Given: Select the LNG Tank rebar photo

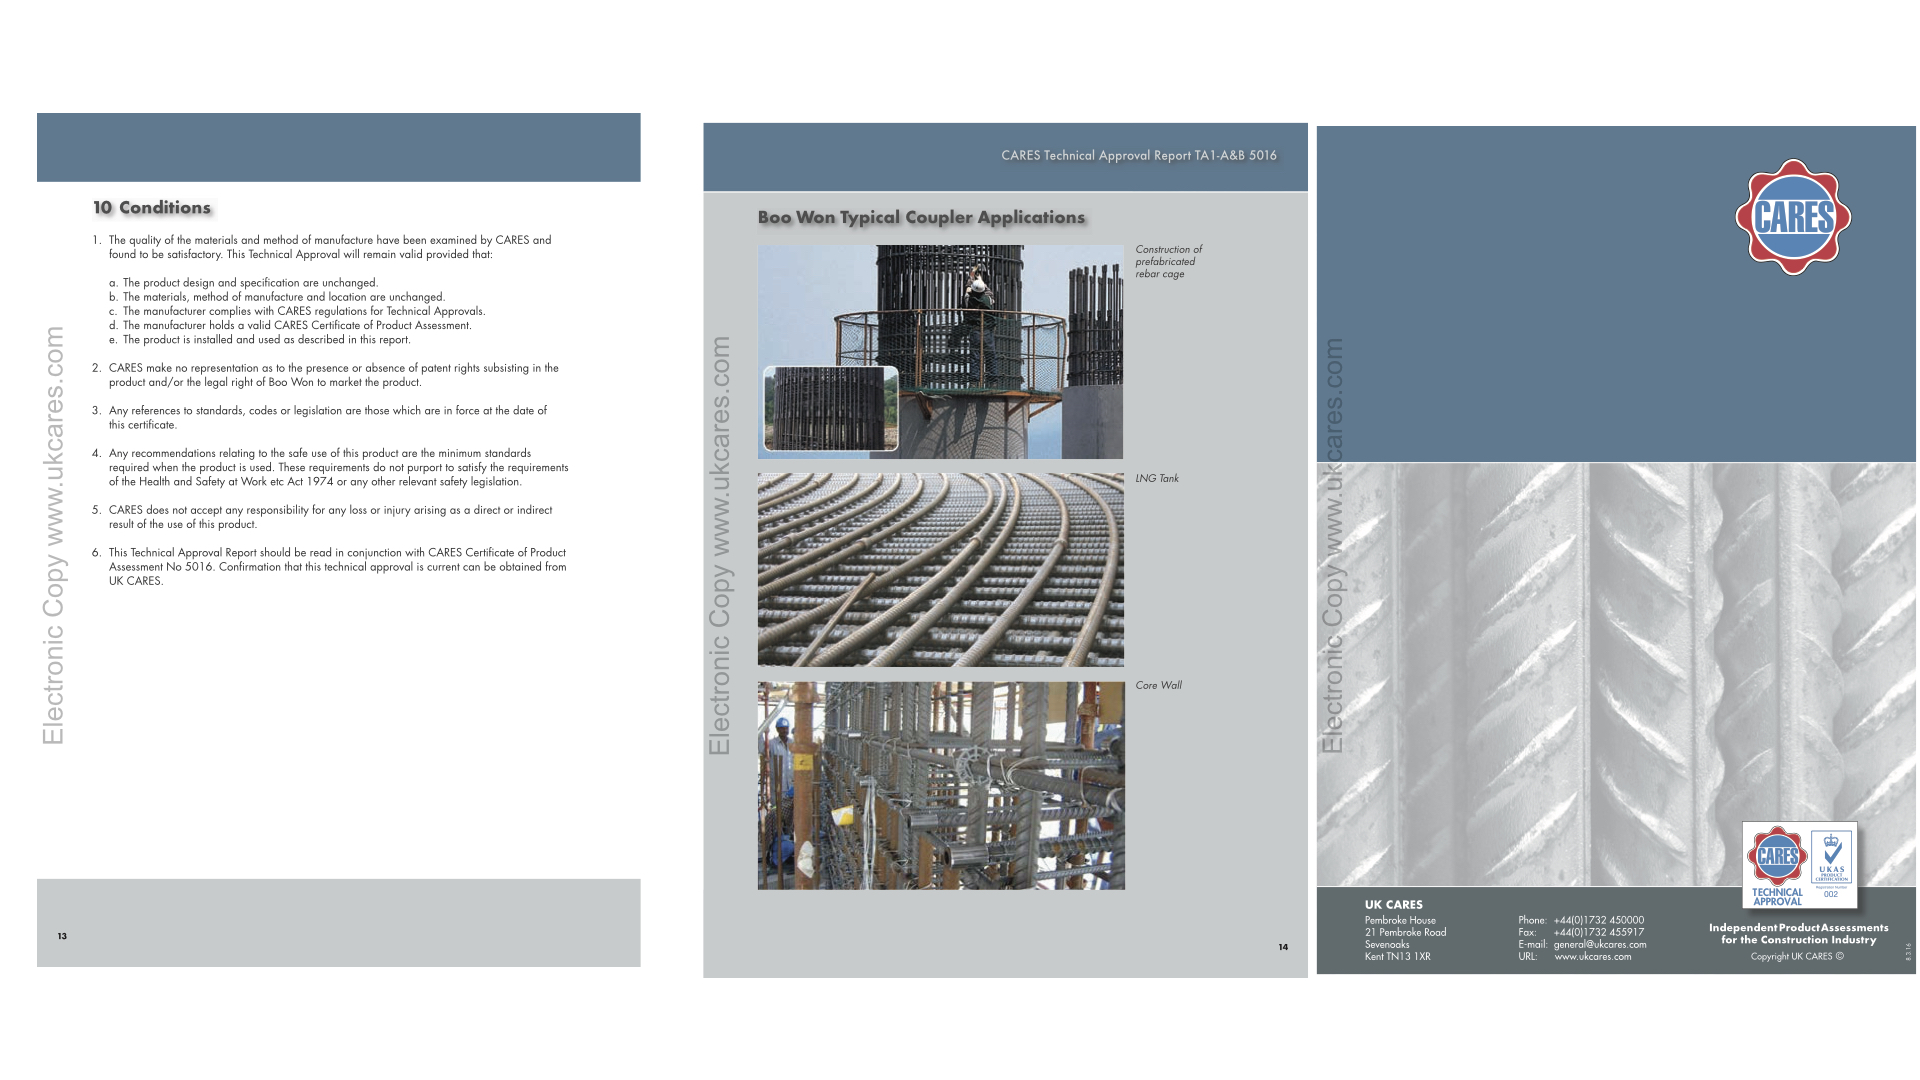Looking at the screenshot, I should coord(940,570).
